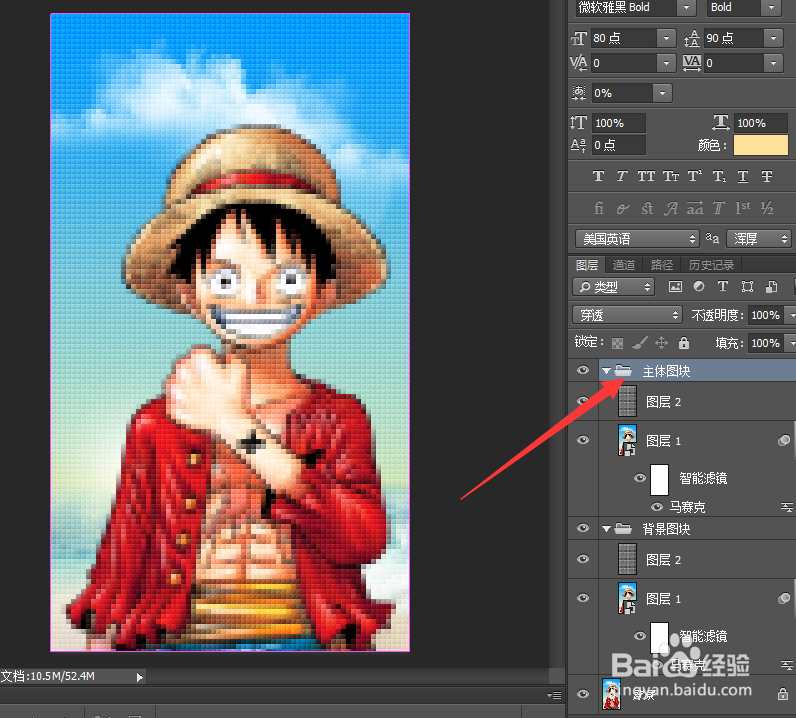This screenshot has width=796, height=718.
Task: Lock transparent pixels icon
Action: click(x=617, y=343)
